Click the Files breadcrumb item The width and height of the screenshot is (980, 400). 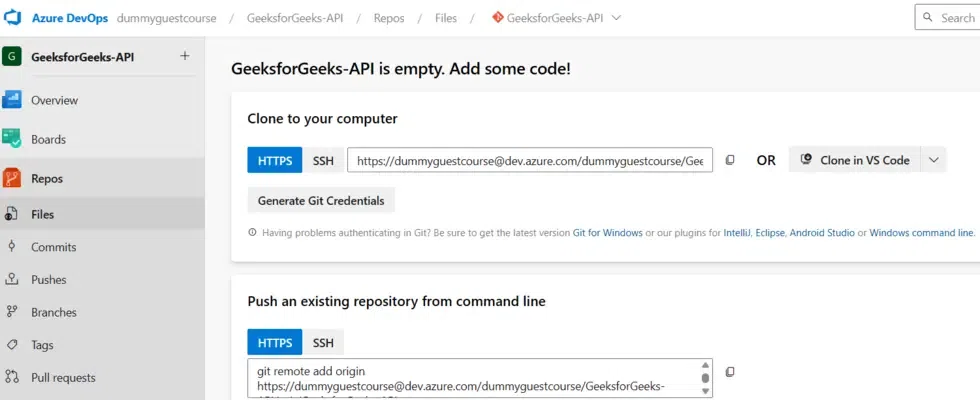[446, 18]
